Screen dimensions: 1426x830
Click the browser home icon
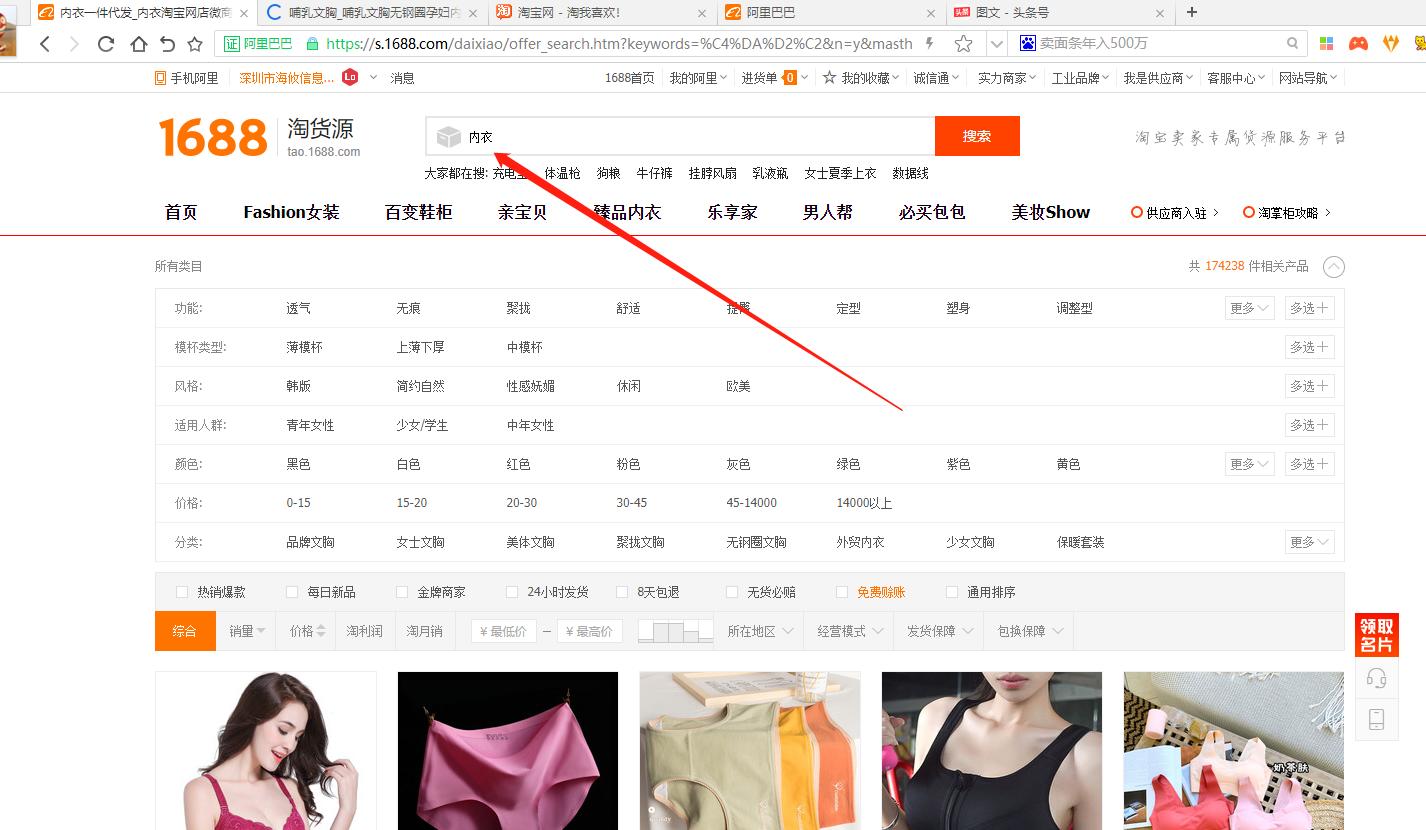[139, 43]
